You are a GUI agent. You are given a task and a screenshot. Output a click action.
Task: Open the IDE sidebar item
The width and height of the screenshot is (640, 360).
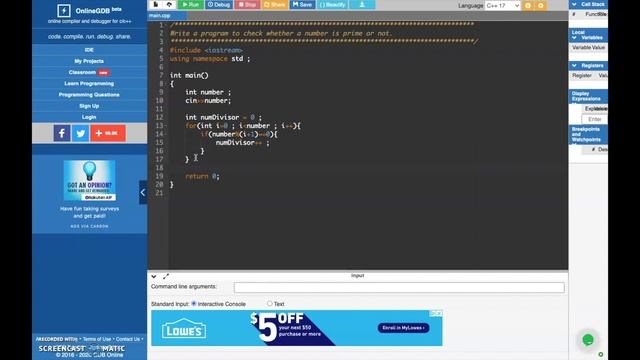[x=89, y=50]
